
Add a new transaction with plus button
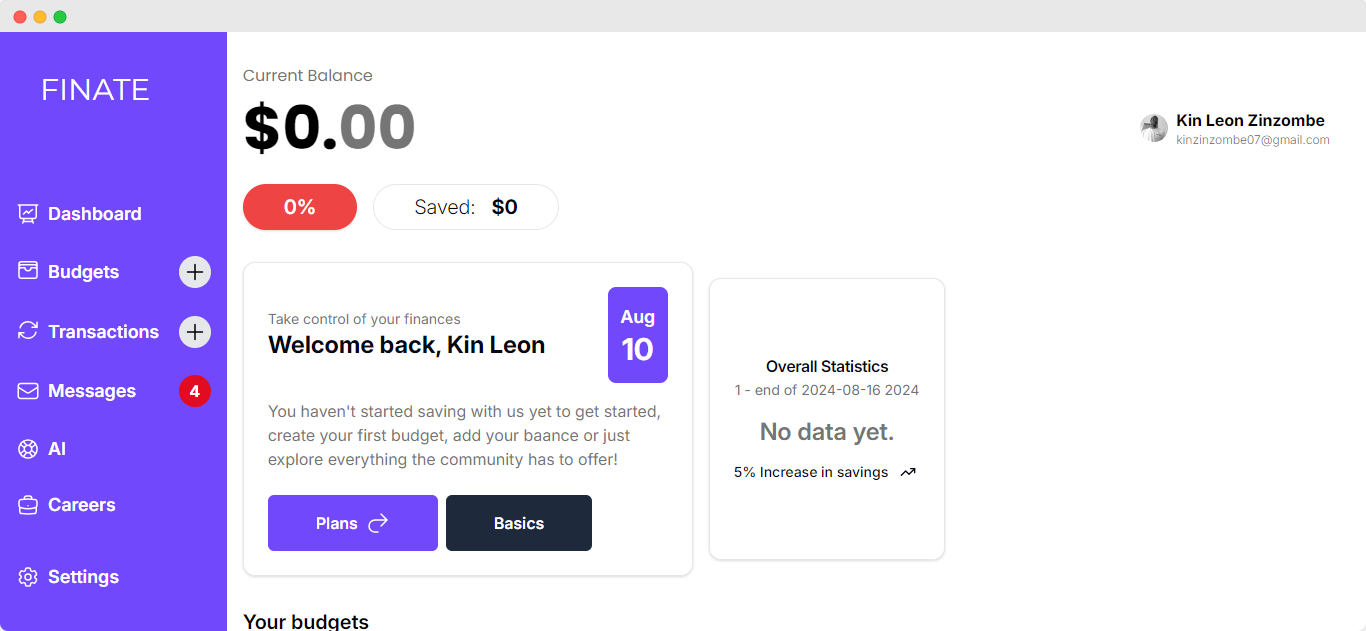(195, 332)
